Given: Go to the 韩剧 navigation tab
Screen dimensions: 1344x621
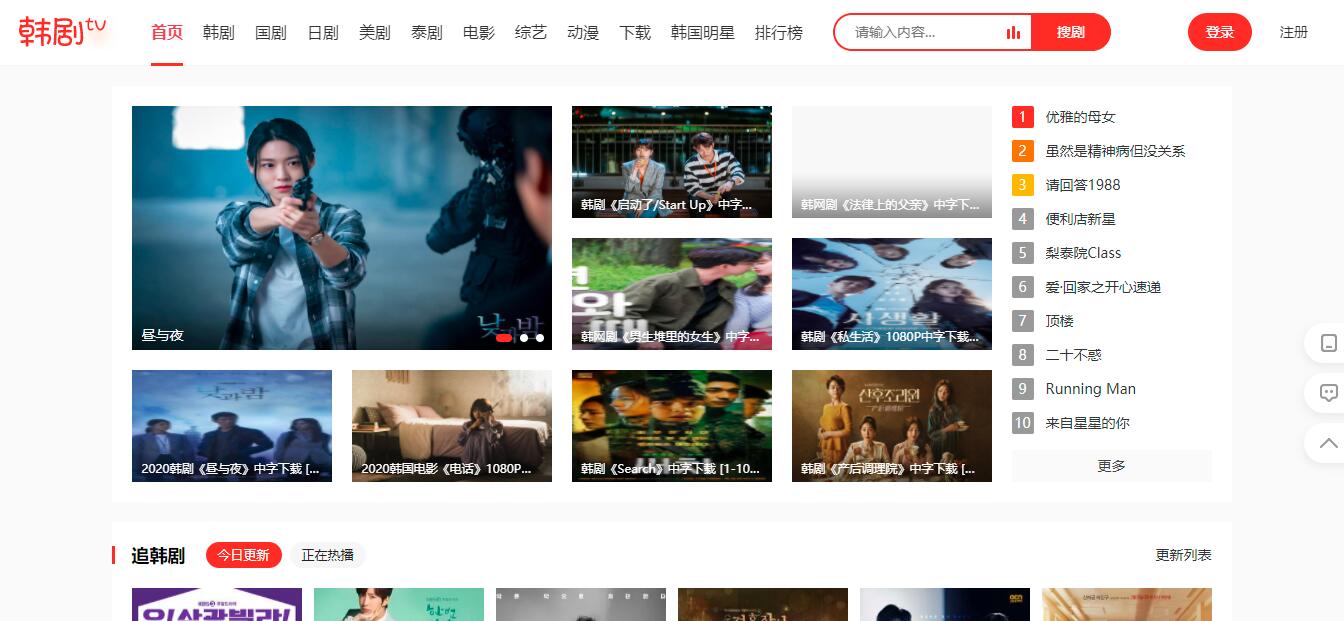Looking at the screenshot, I should click(x=219, y=32).
